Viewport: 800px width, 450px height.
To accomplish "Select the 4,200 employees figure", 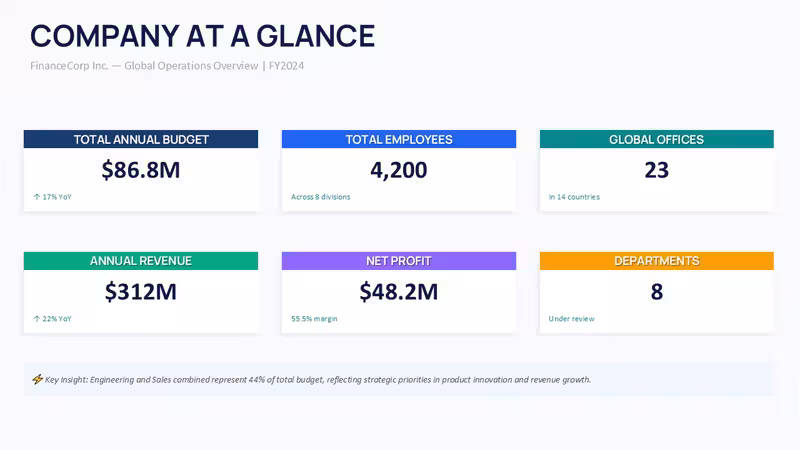I will 399,170.
